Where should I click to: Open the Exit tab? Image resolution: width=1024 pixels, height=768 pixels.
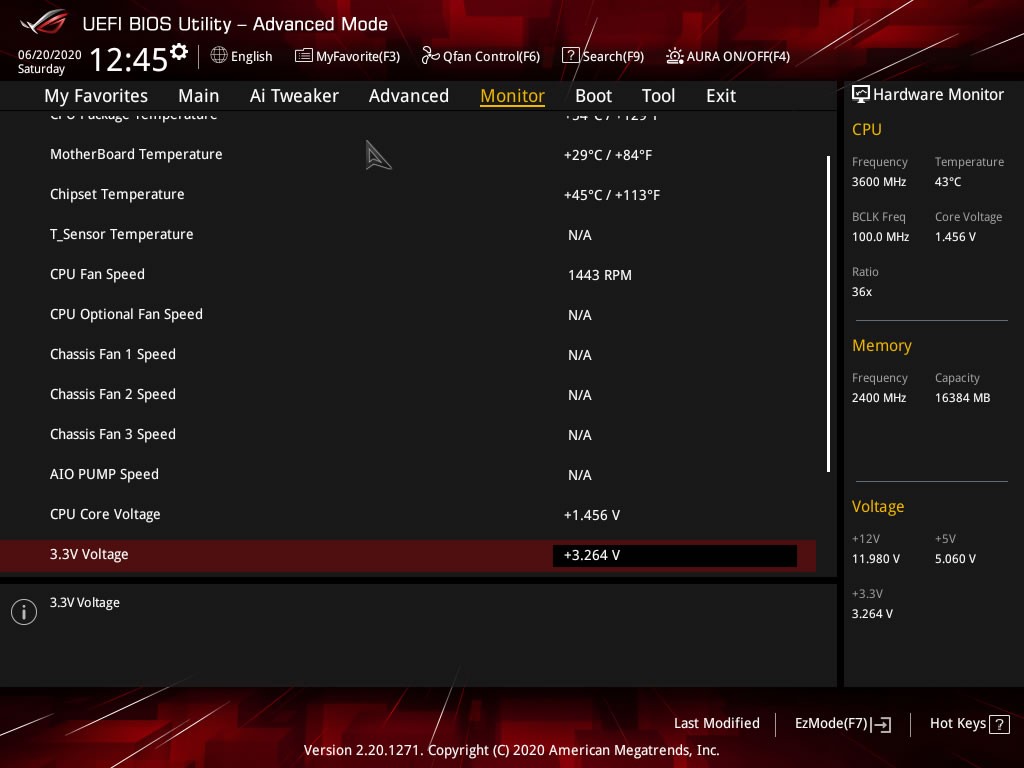[x=721, y=96]
